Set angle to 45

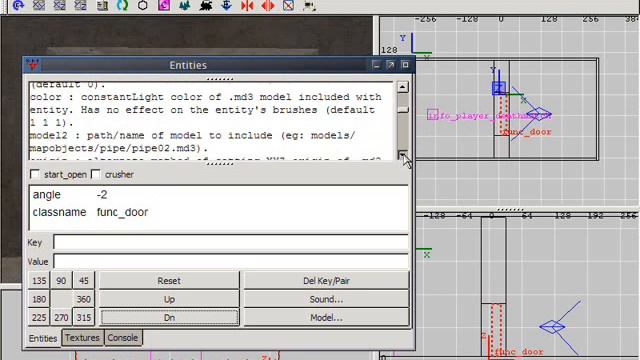(x=84, y=281)
